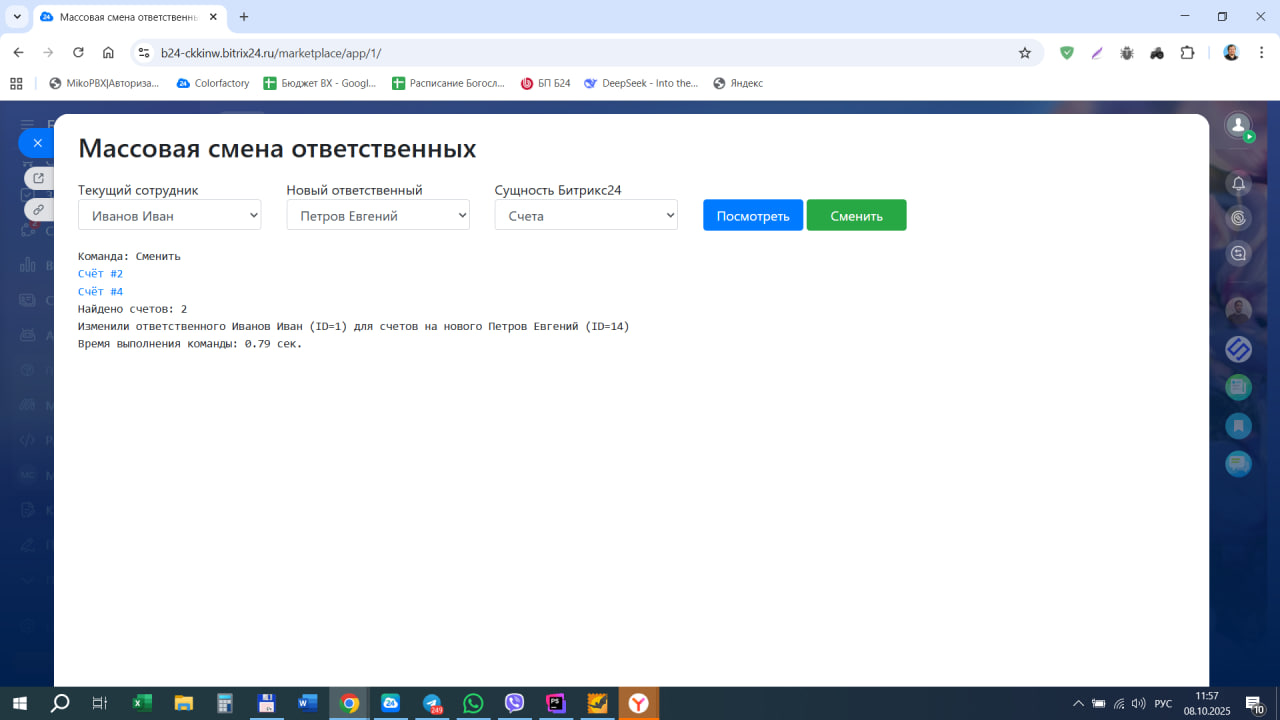Open the teal chat messages icon in sidebar
Screen dimensions: 1280x720
tap(1239, 464)
